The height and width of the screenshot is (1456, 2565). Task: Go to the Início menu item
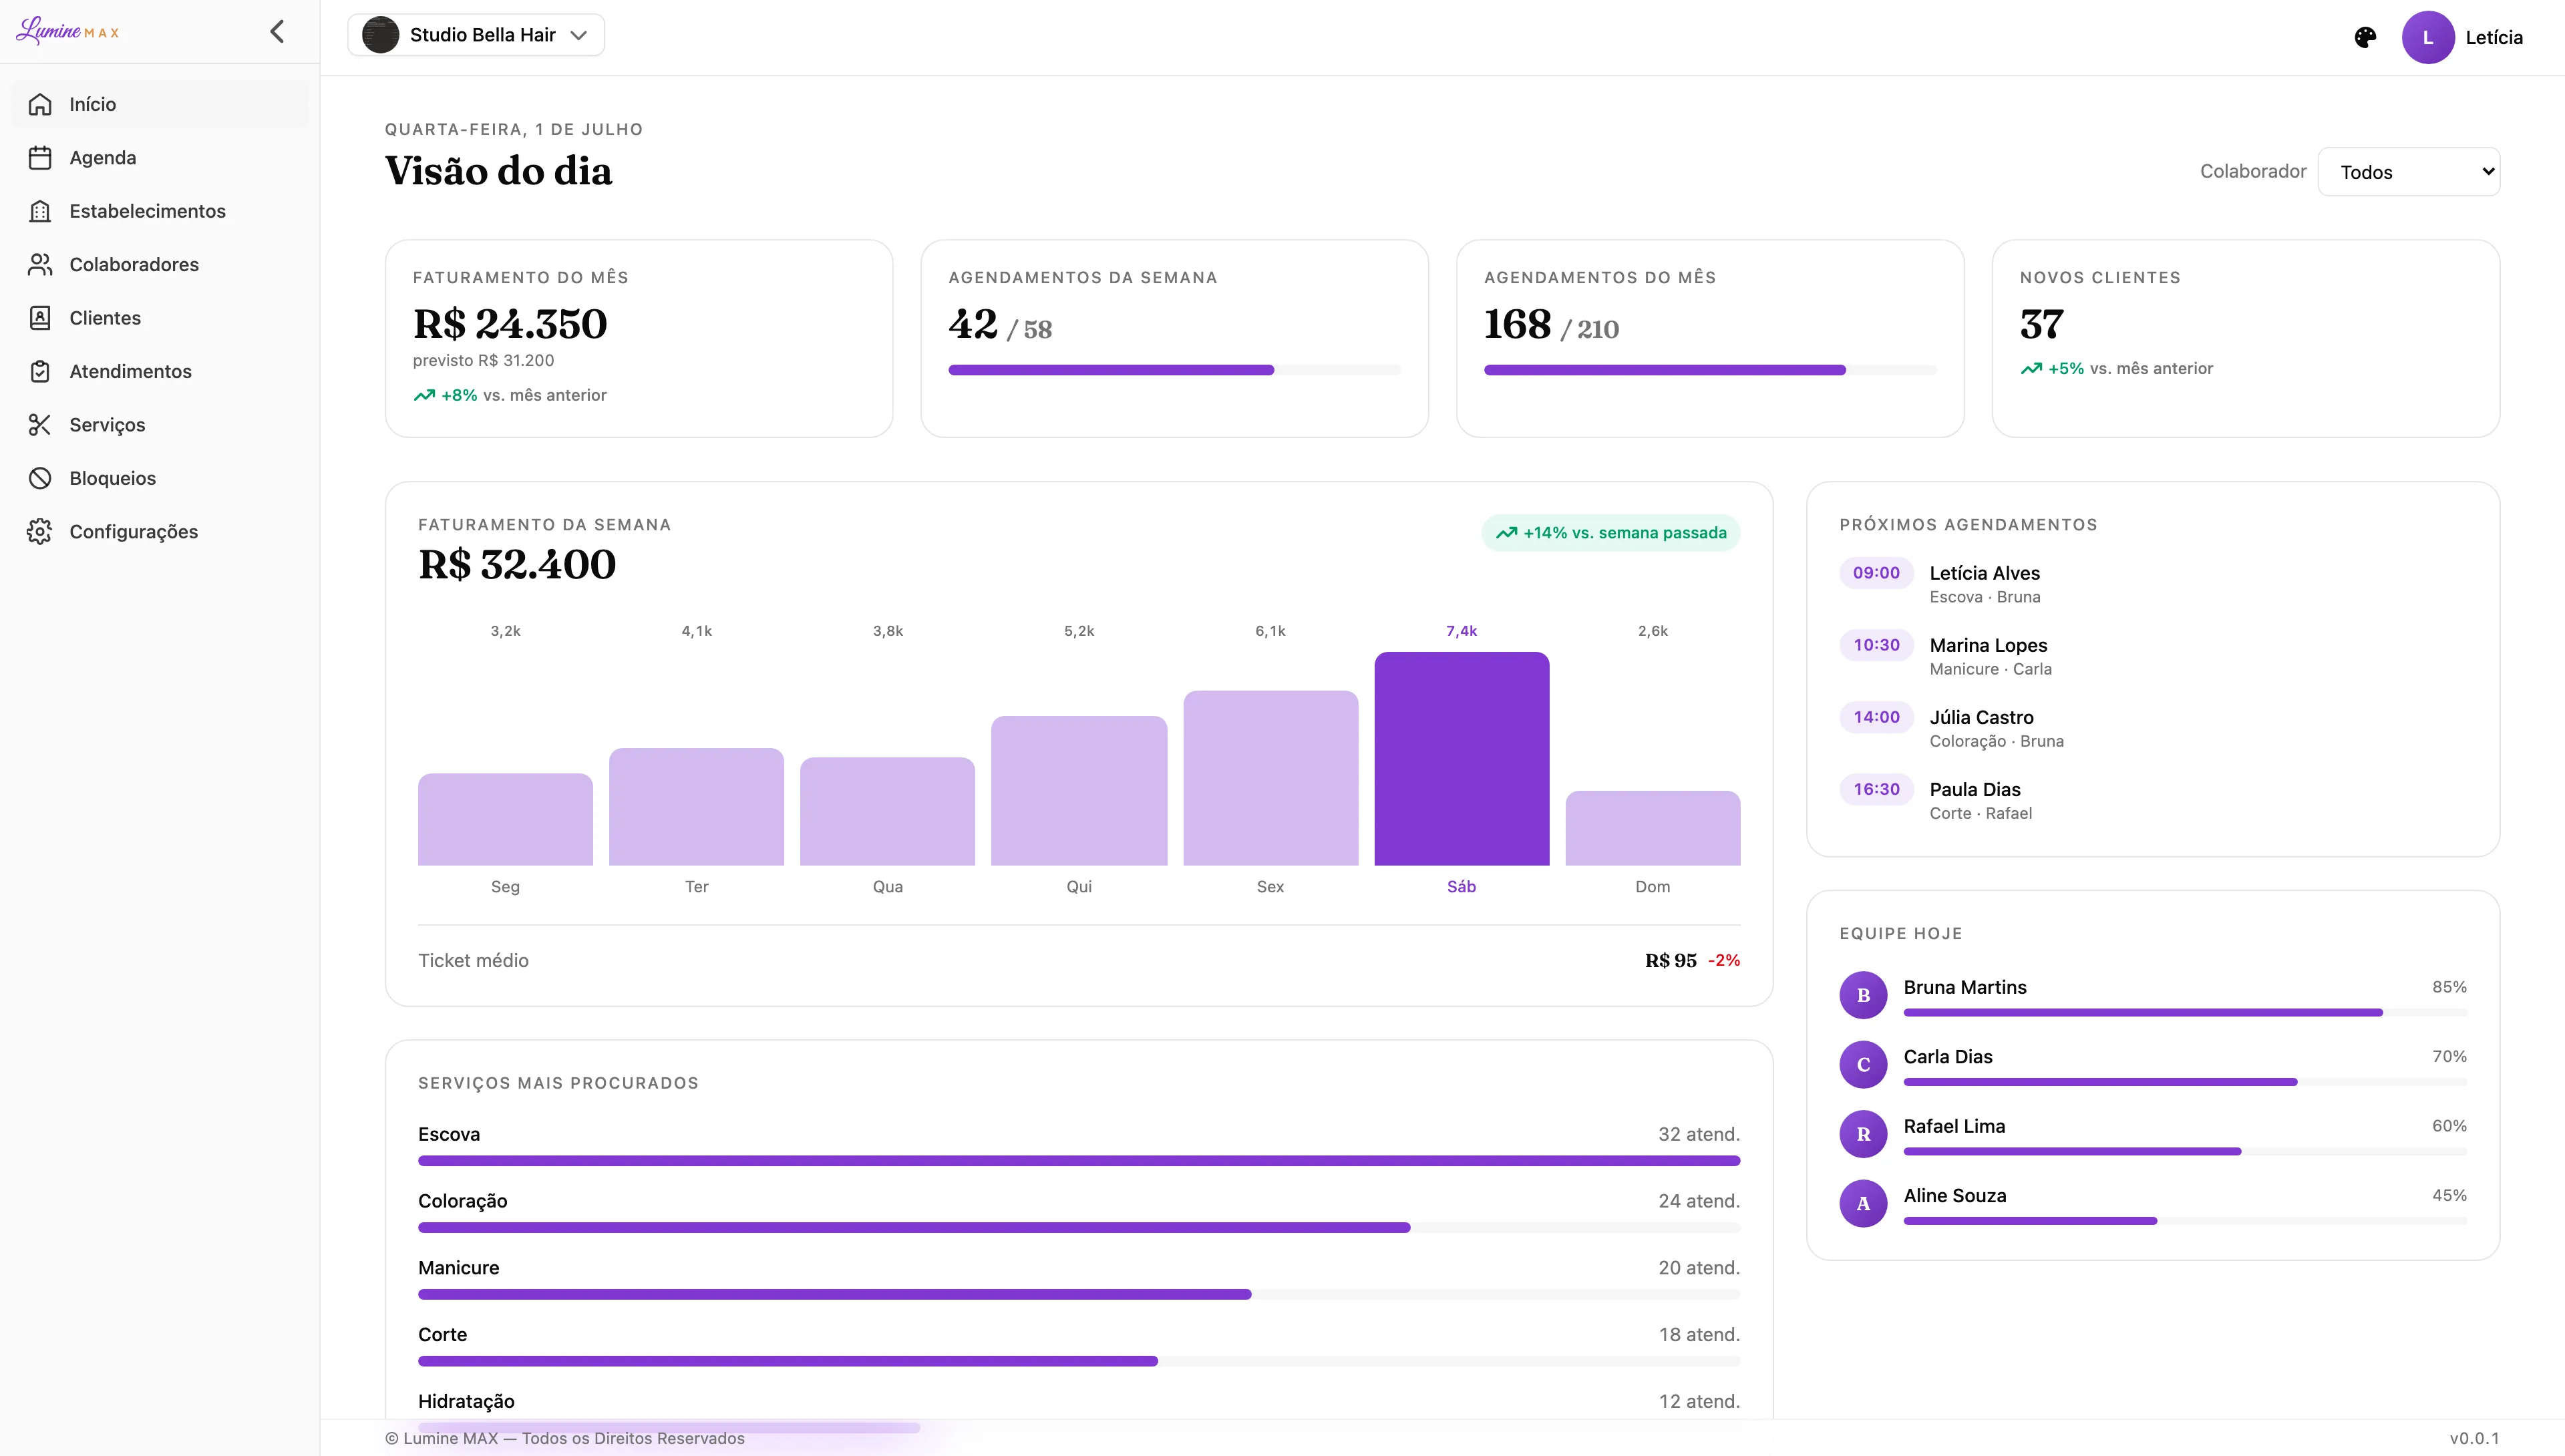pos(160,104)
